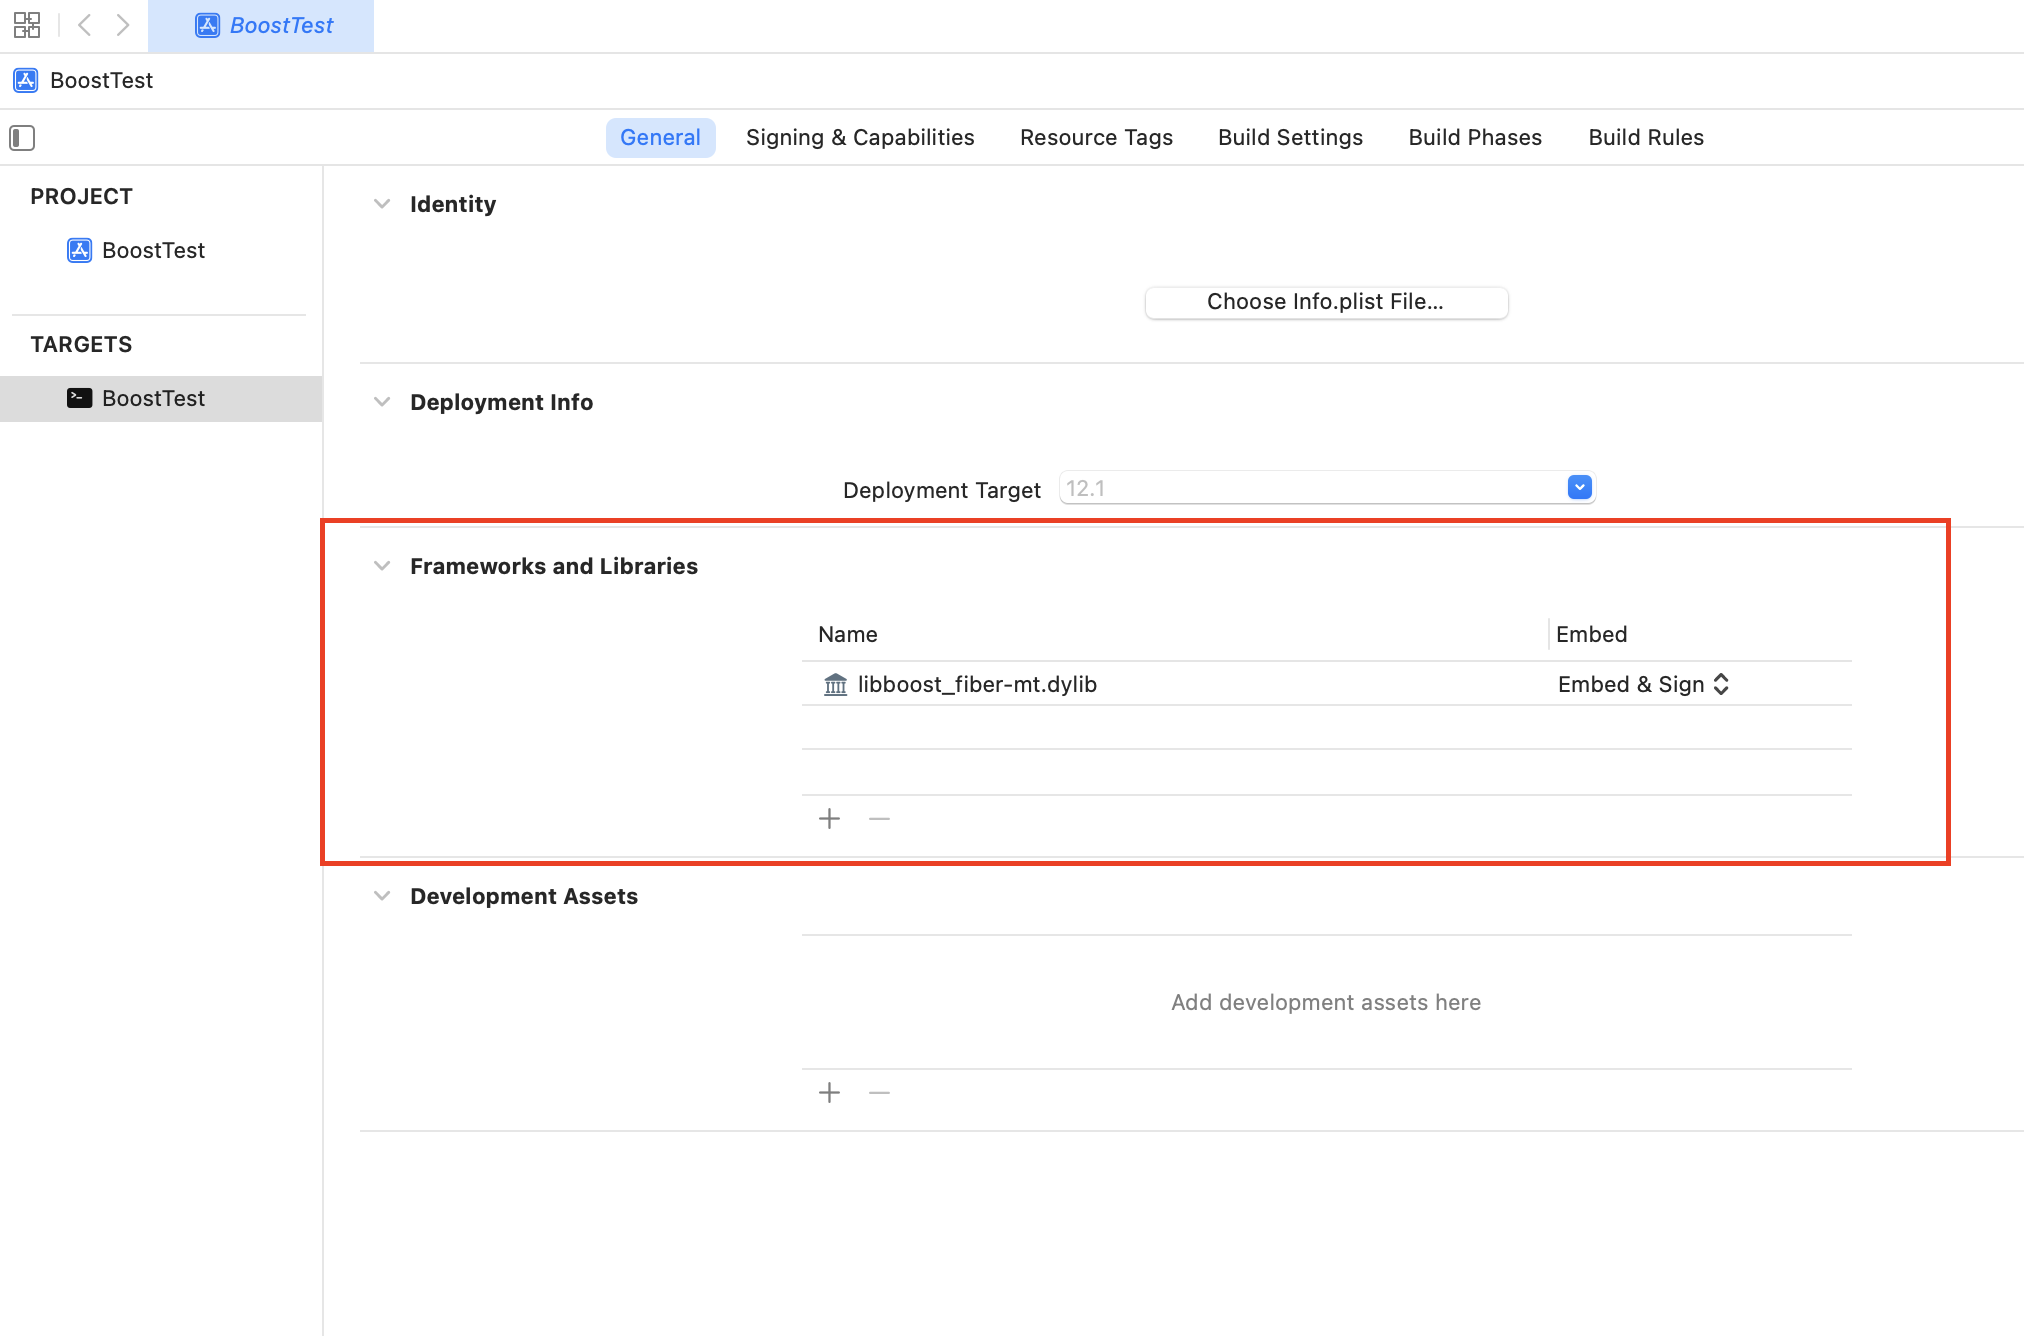
Task: Select the libboost_fiber-mt.dylib row
Action: (x=1326, y=684)
